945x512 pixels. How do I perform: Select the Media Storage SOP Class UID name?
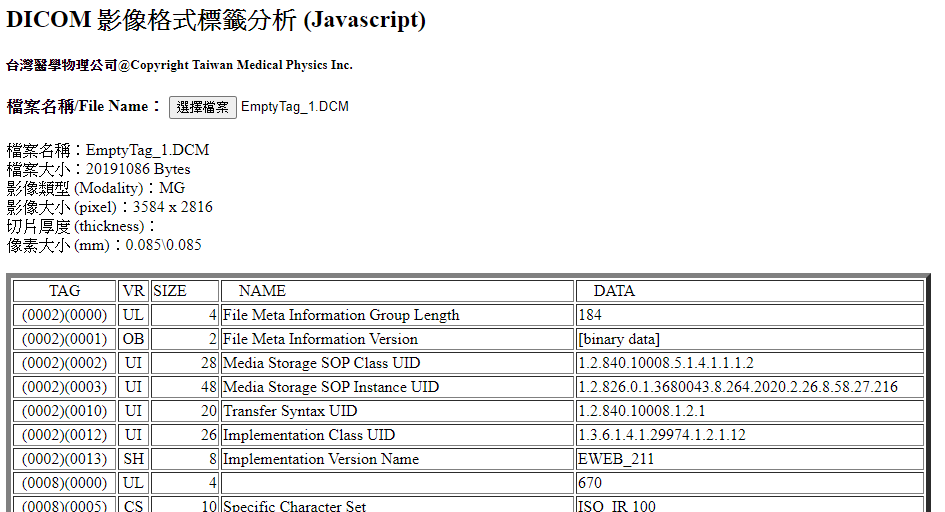tap(321, 363)
